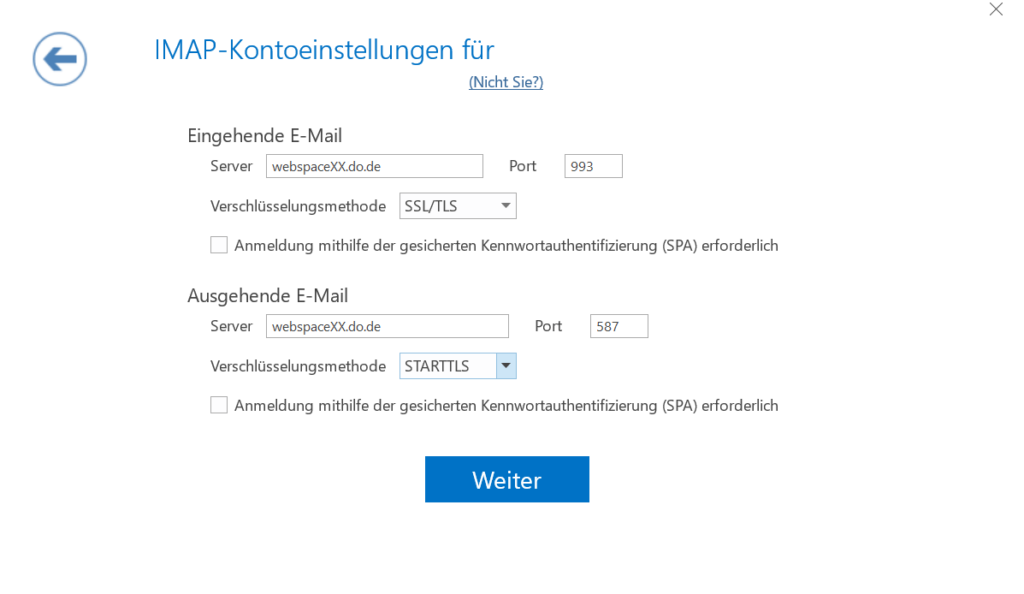Click the SPA label text for incoming mail
This screenshot has height=594, width=1024.
click(506, 246)
